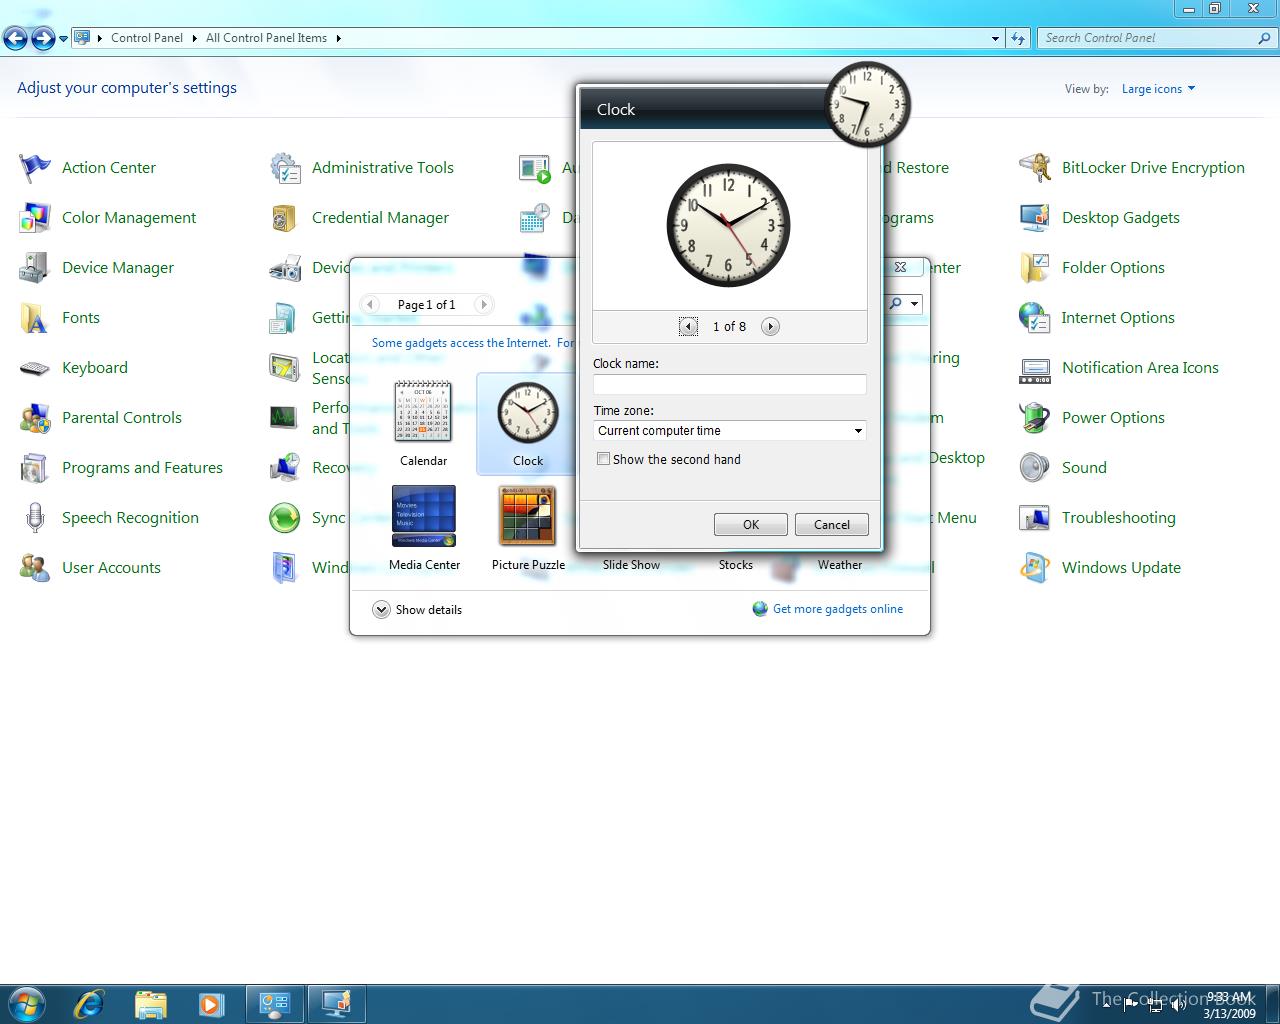
Task: Switch to Desktop Gadgets taskbar button
Action: [337, 1004]
